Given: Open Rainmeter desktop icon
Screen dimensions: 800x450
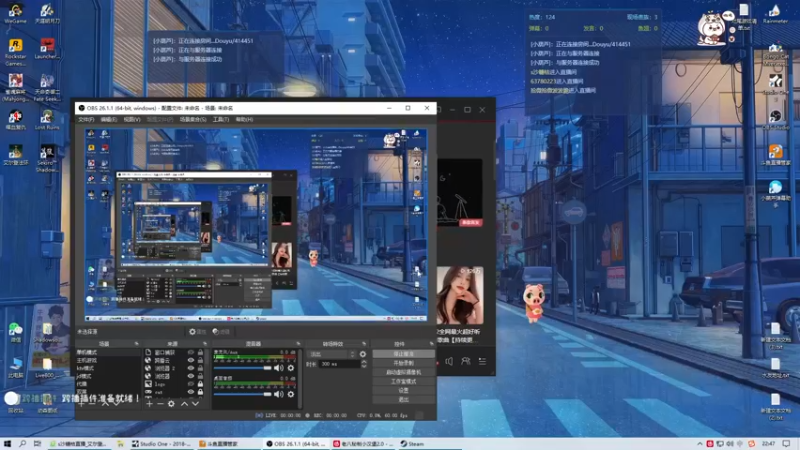Looking at the screenshot, I should pyautogui.click(x=776, y=14).
